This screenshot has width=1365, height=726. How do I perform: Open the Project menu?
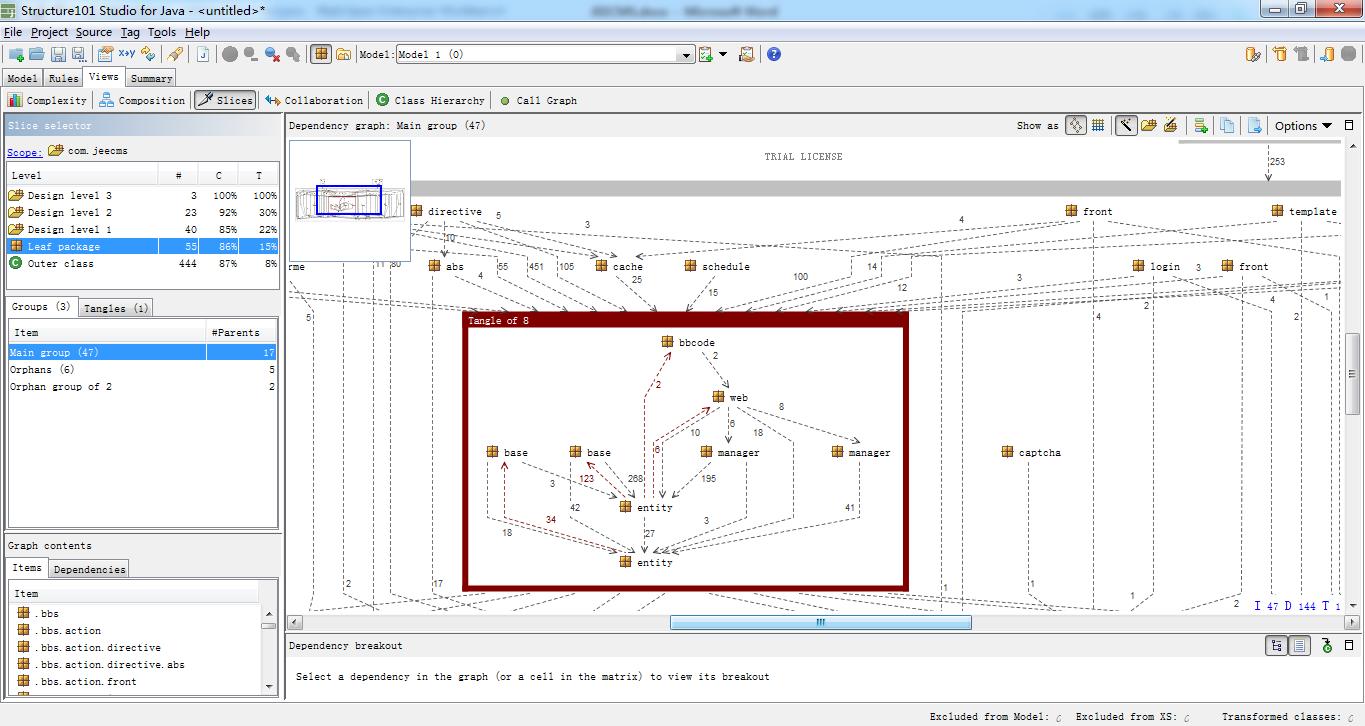(x=49, y=32)
